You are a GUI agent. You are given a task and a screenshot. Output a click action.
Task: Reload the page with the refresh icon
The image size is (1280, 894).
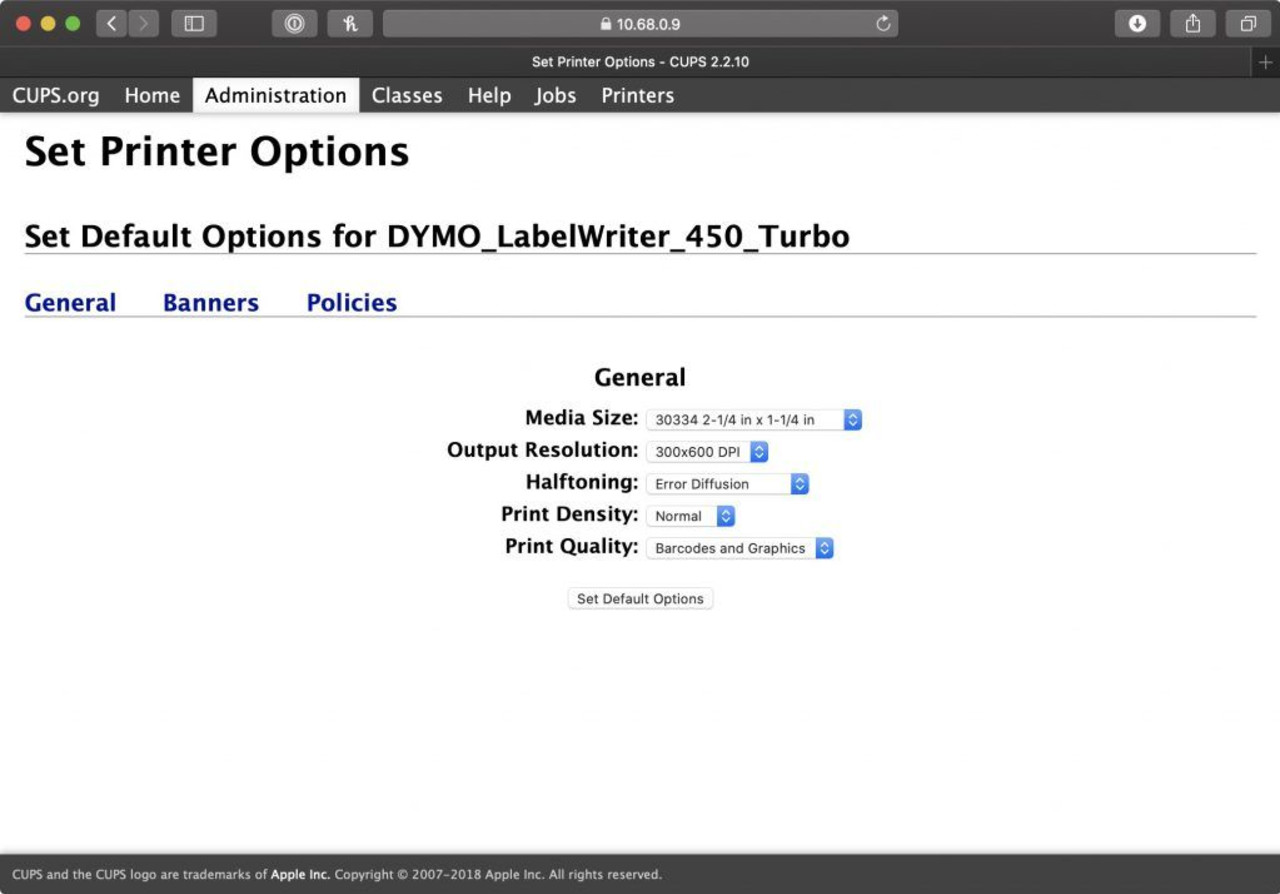883,24
